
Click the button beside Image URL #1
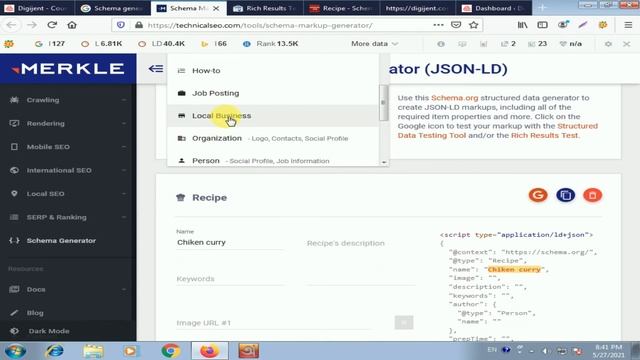[x=404, y=322]
